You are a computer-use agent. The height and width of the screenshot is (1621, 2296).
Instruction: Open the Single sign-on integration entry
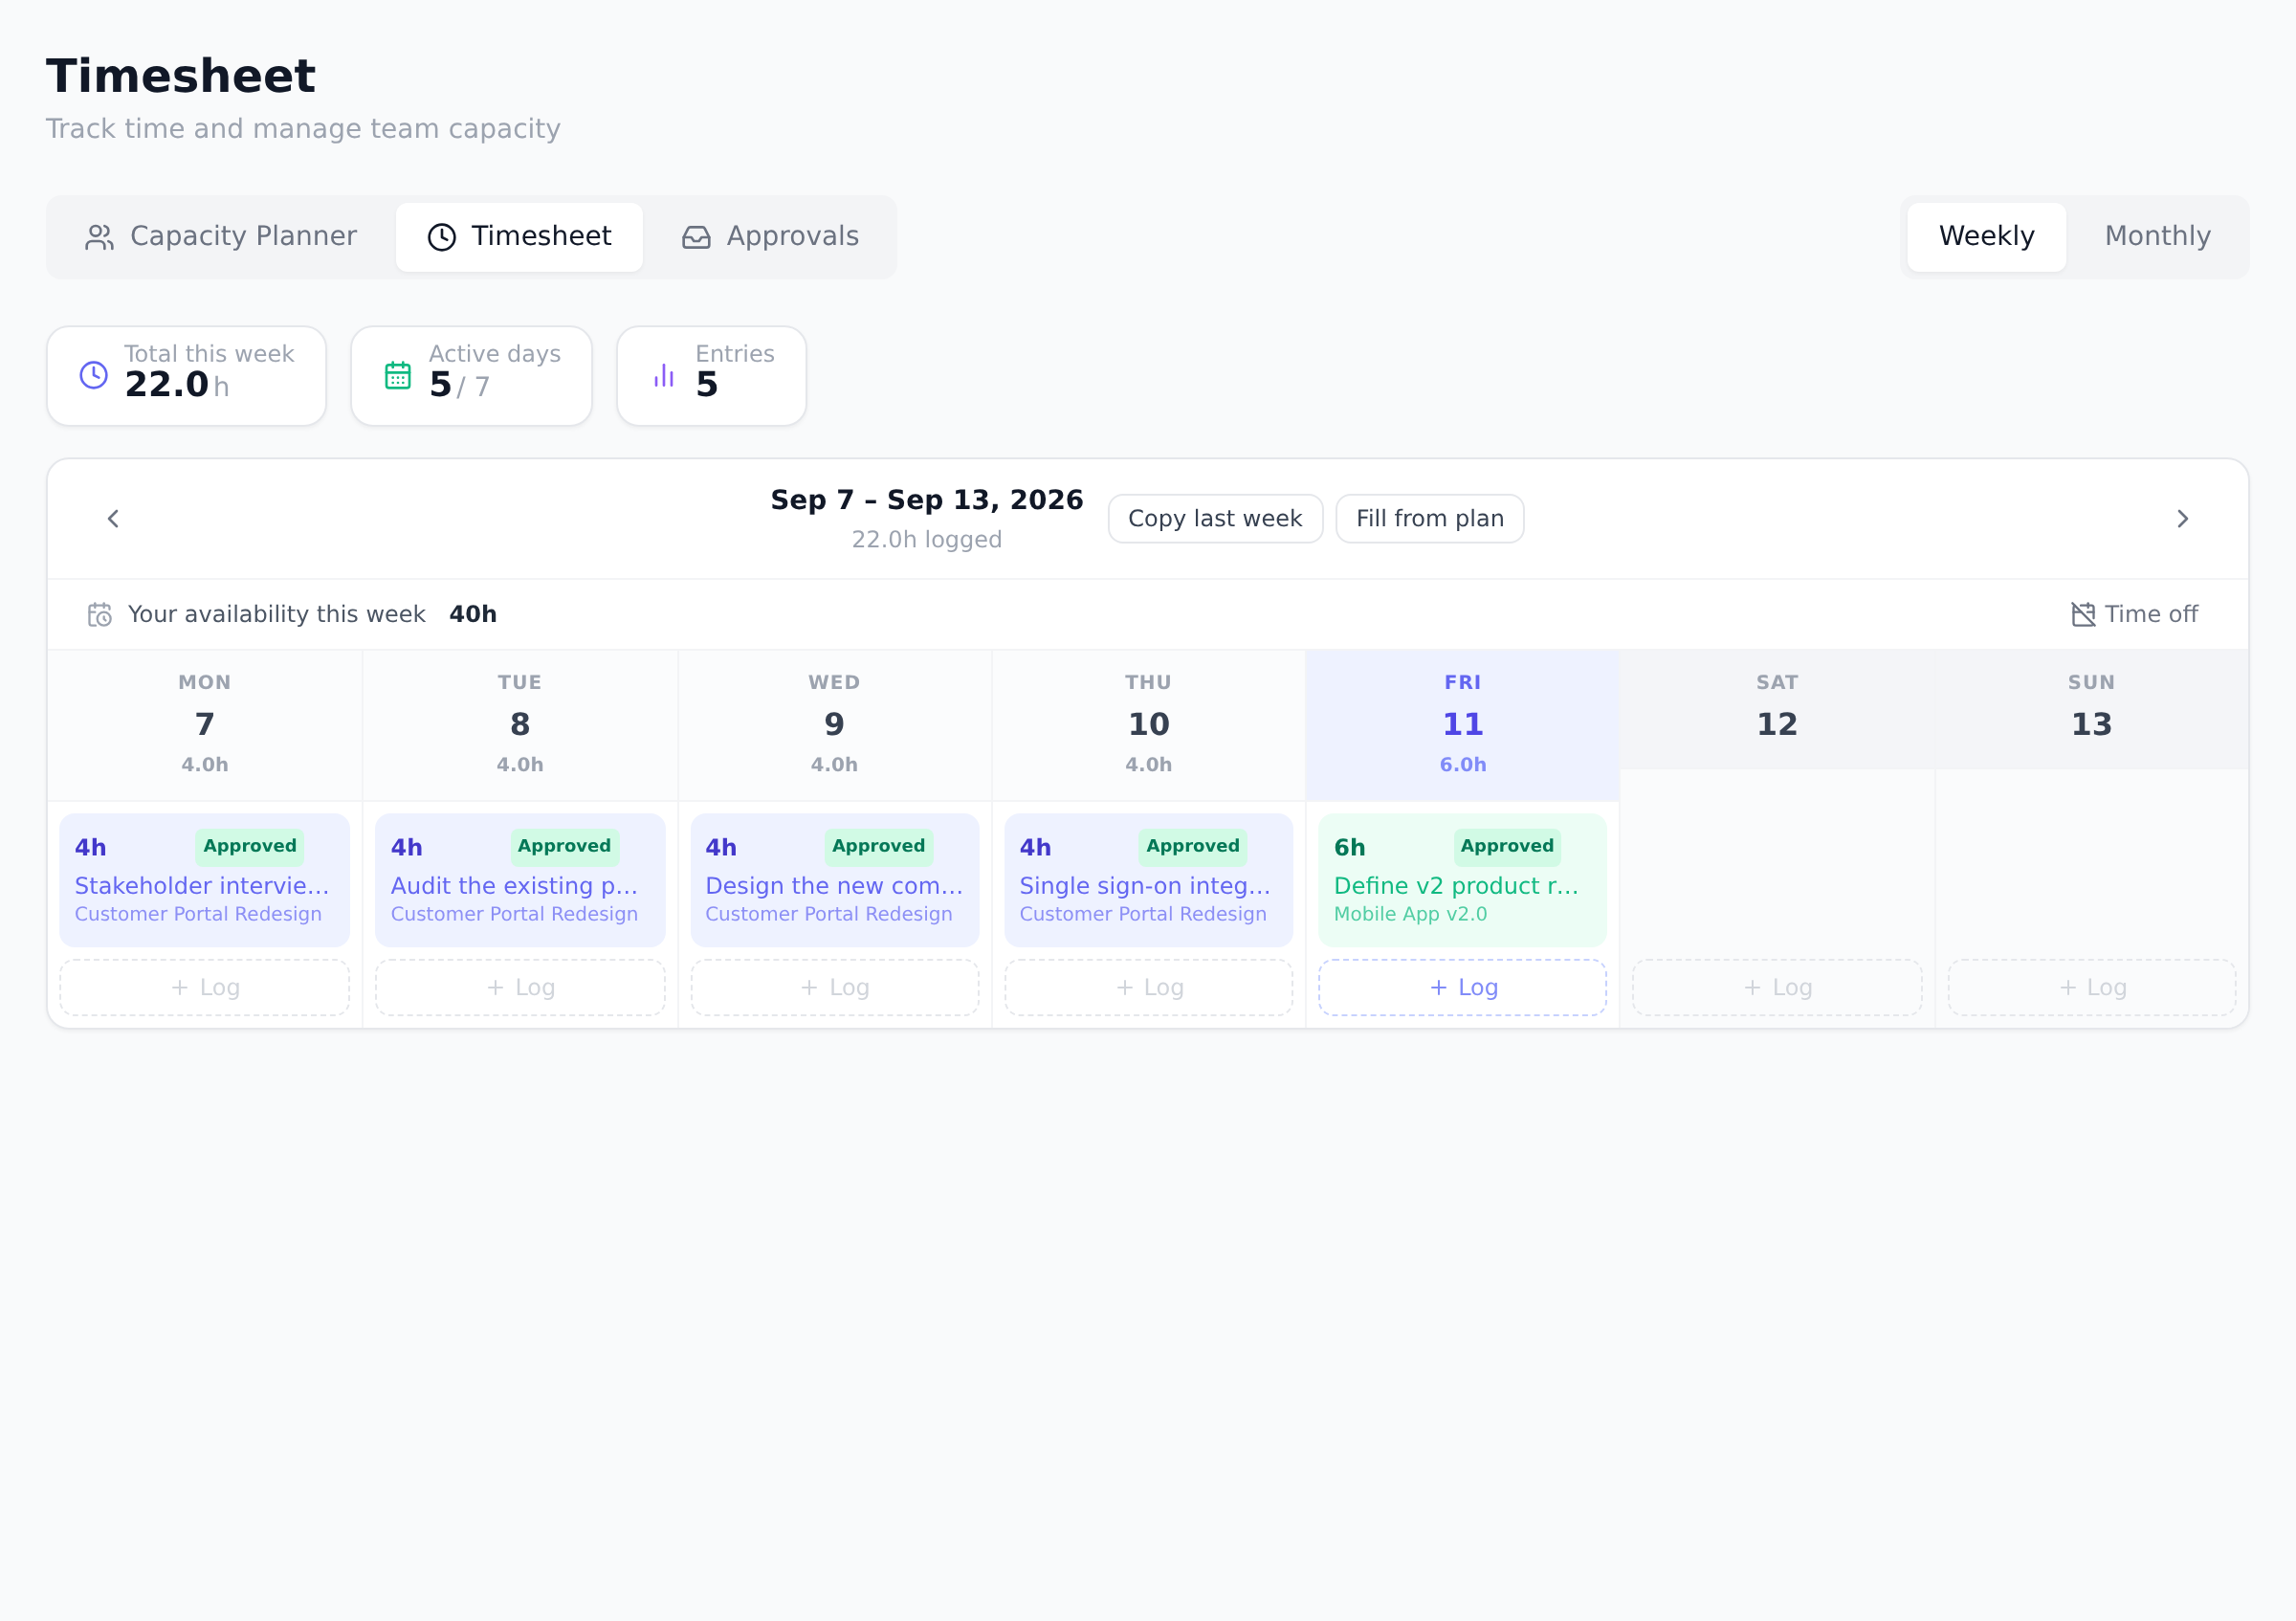pyautogui.click(x=1149, y=880)
